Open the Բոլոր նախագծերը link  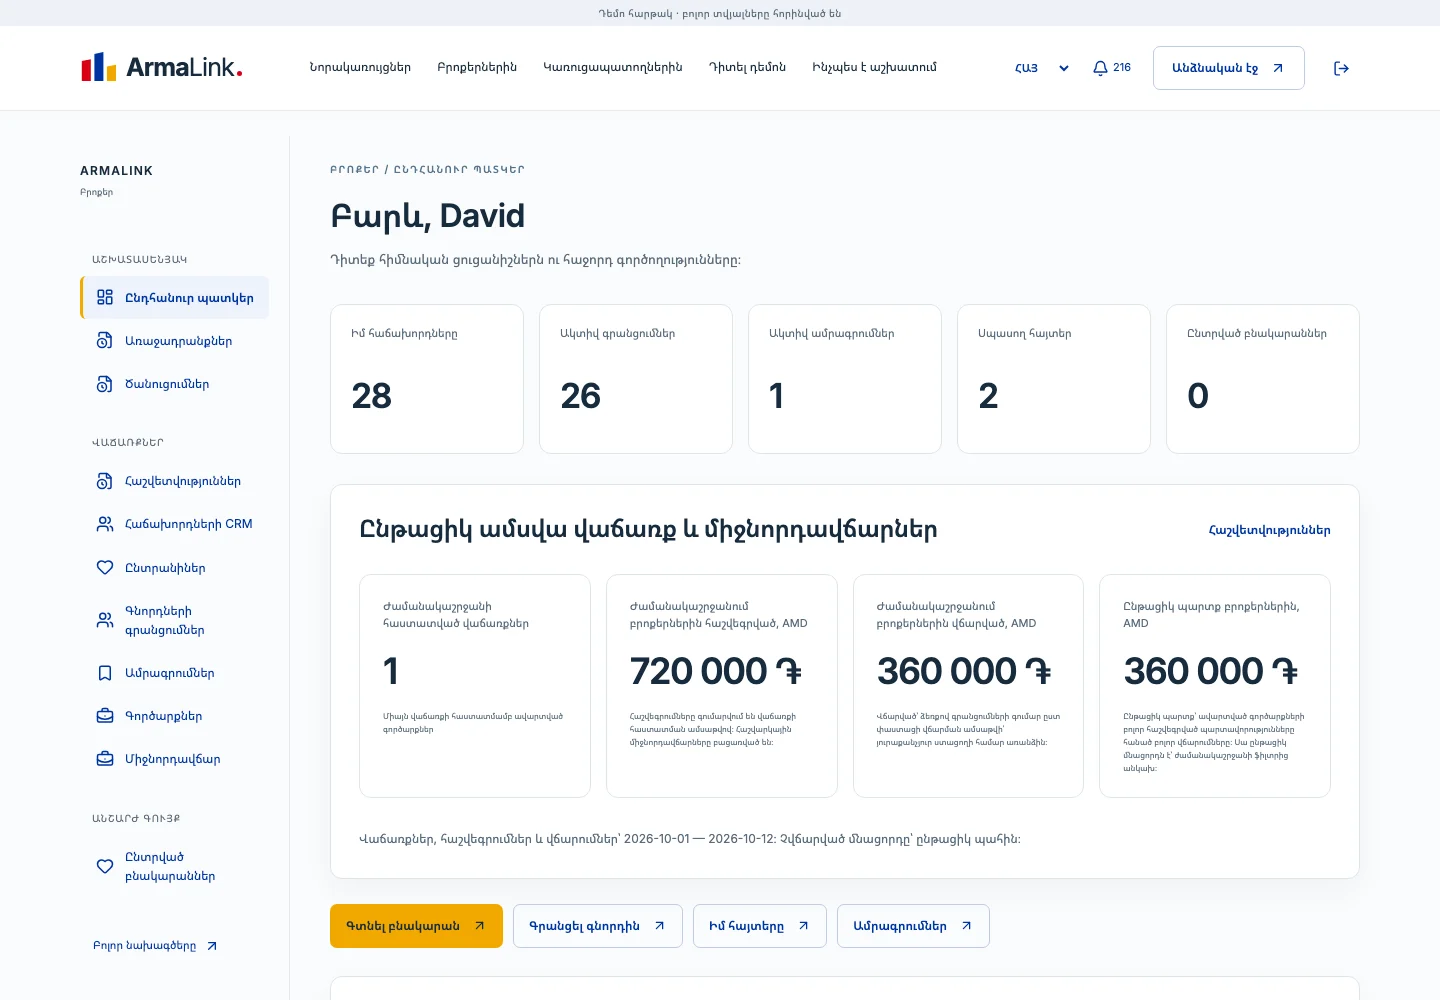pyautogui.click(x=155, y=946)
